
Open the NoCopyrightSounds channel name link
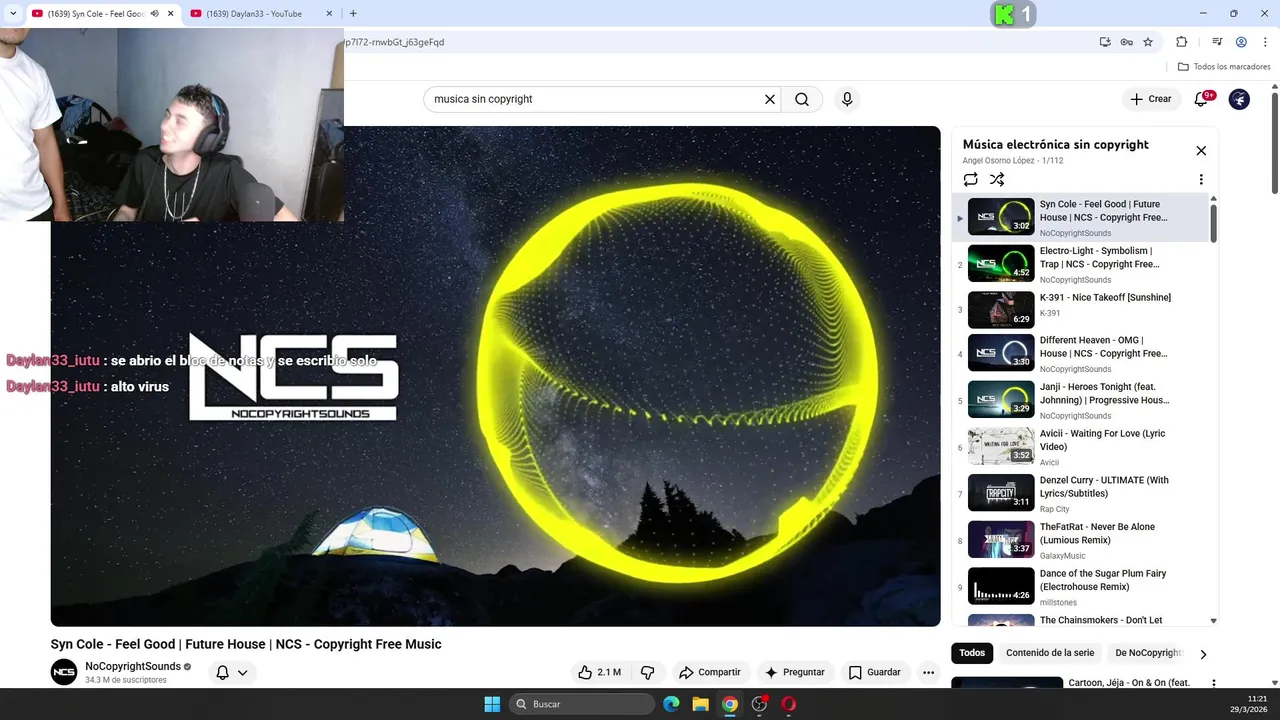(x=133, y=666)
